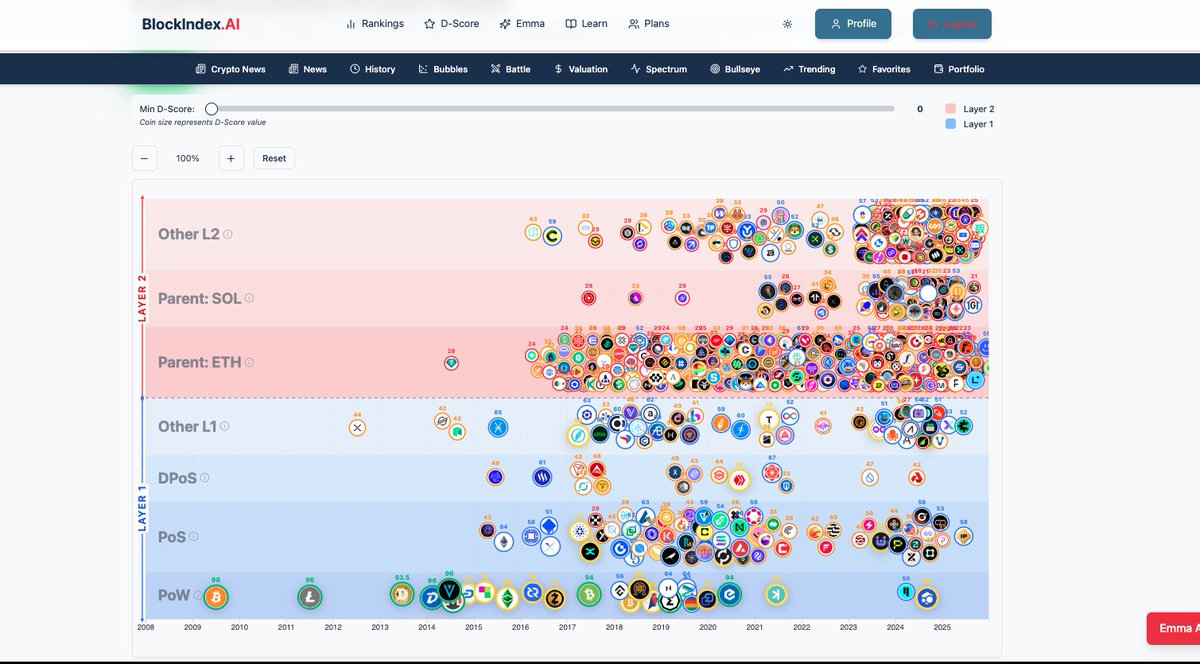Open the Portfolio view
The width and height of the screenshot is (1200, 664).
tap(959, 69)
